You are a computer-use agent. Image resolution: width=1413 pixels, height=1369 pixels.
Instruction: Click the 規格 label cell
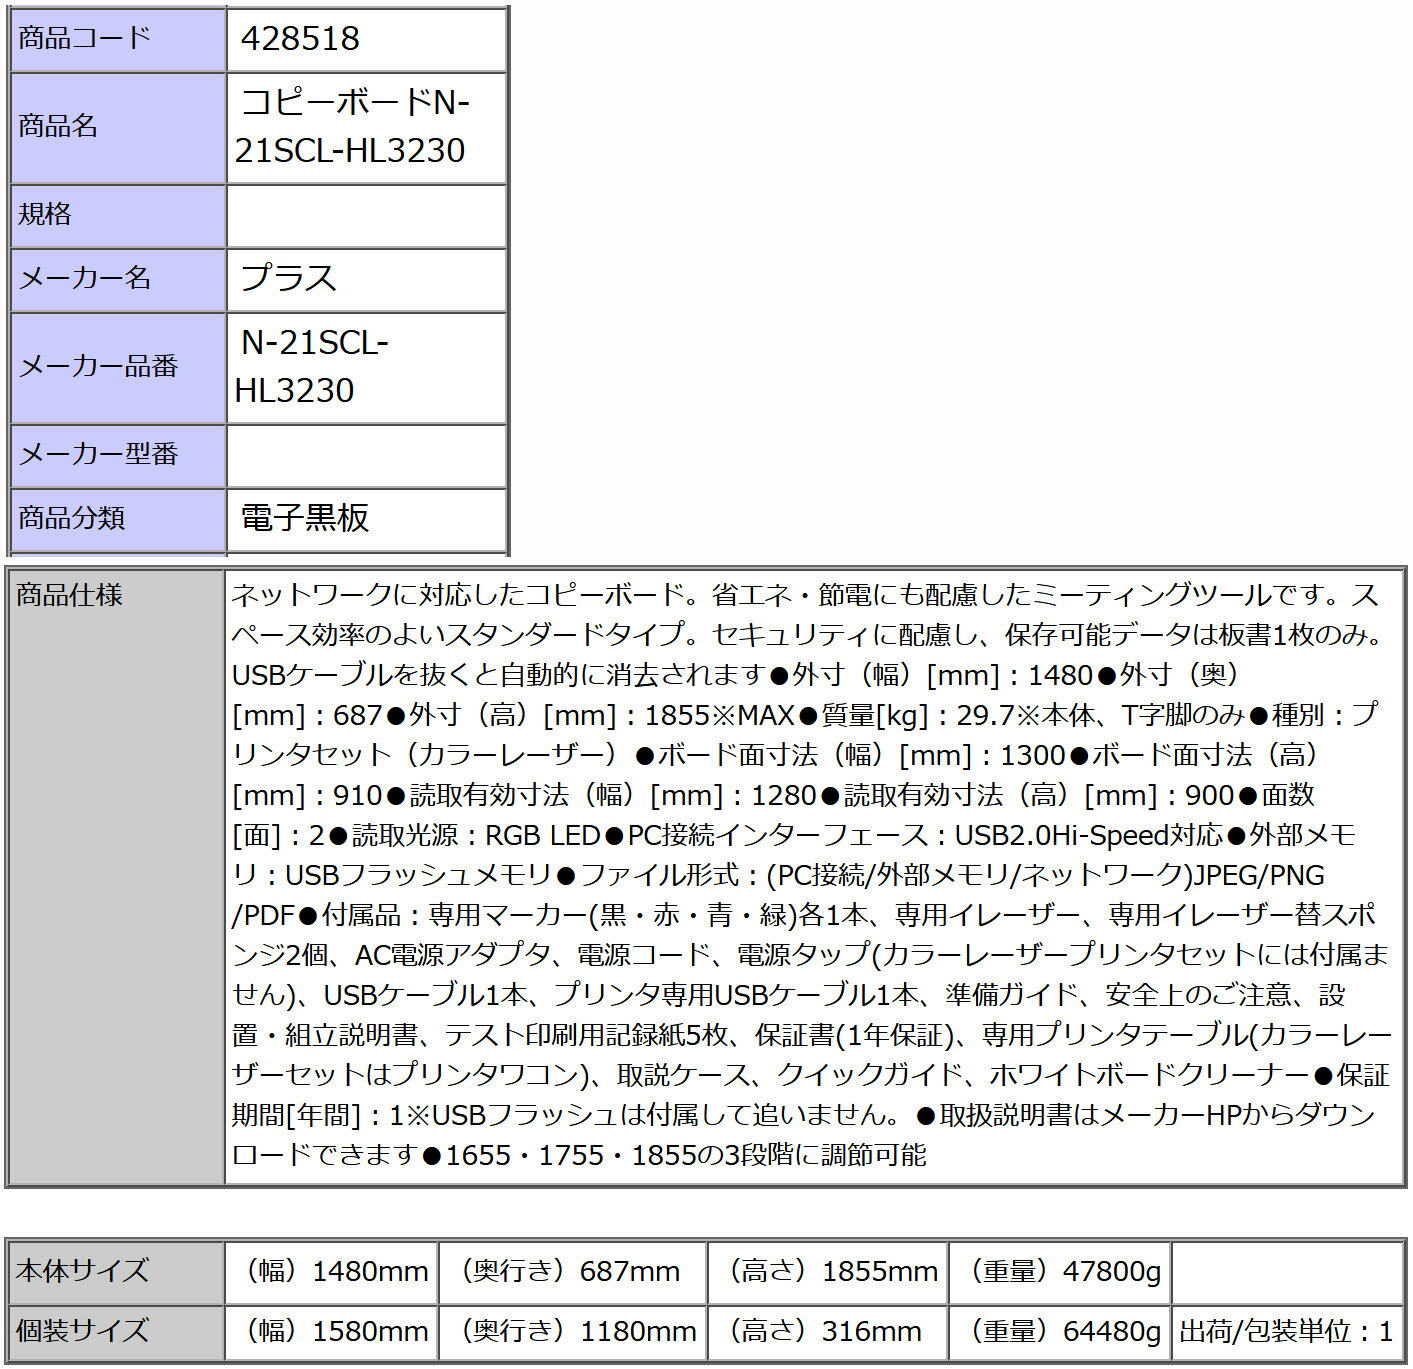click(x=118, y=216)
